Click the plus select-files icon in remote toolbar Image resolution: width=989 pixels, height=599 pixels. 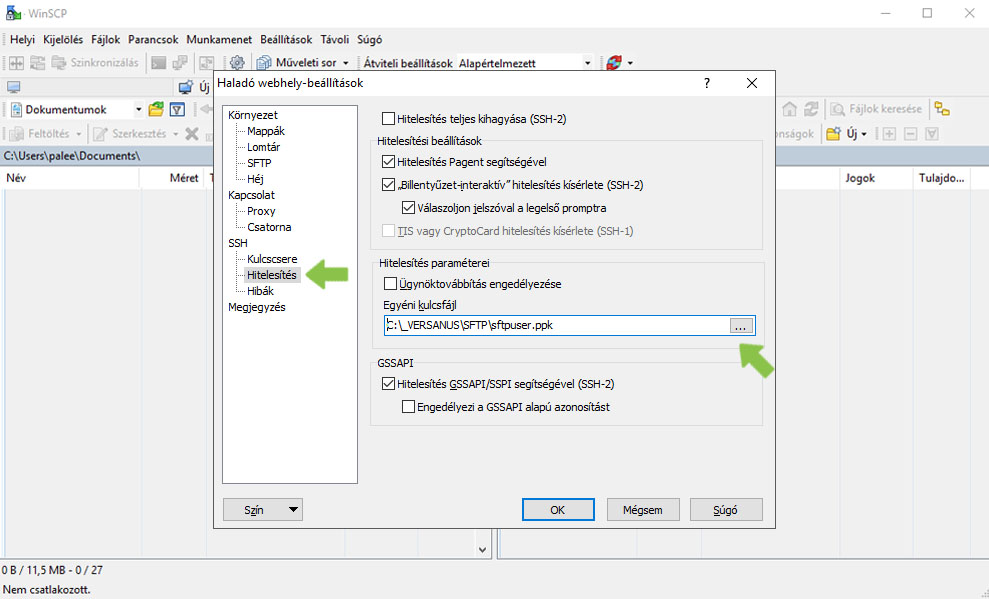(x=889, y=134)
